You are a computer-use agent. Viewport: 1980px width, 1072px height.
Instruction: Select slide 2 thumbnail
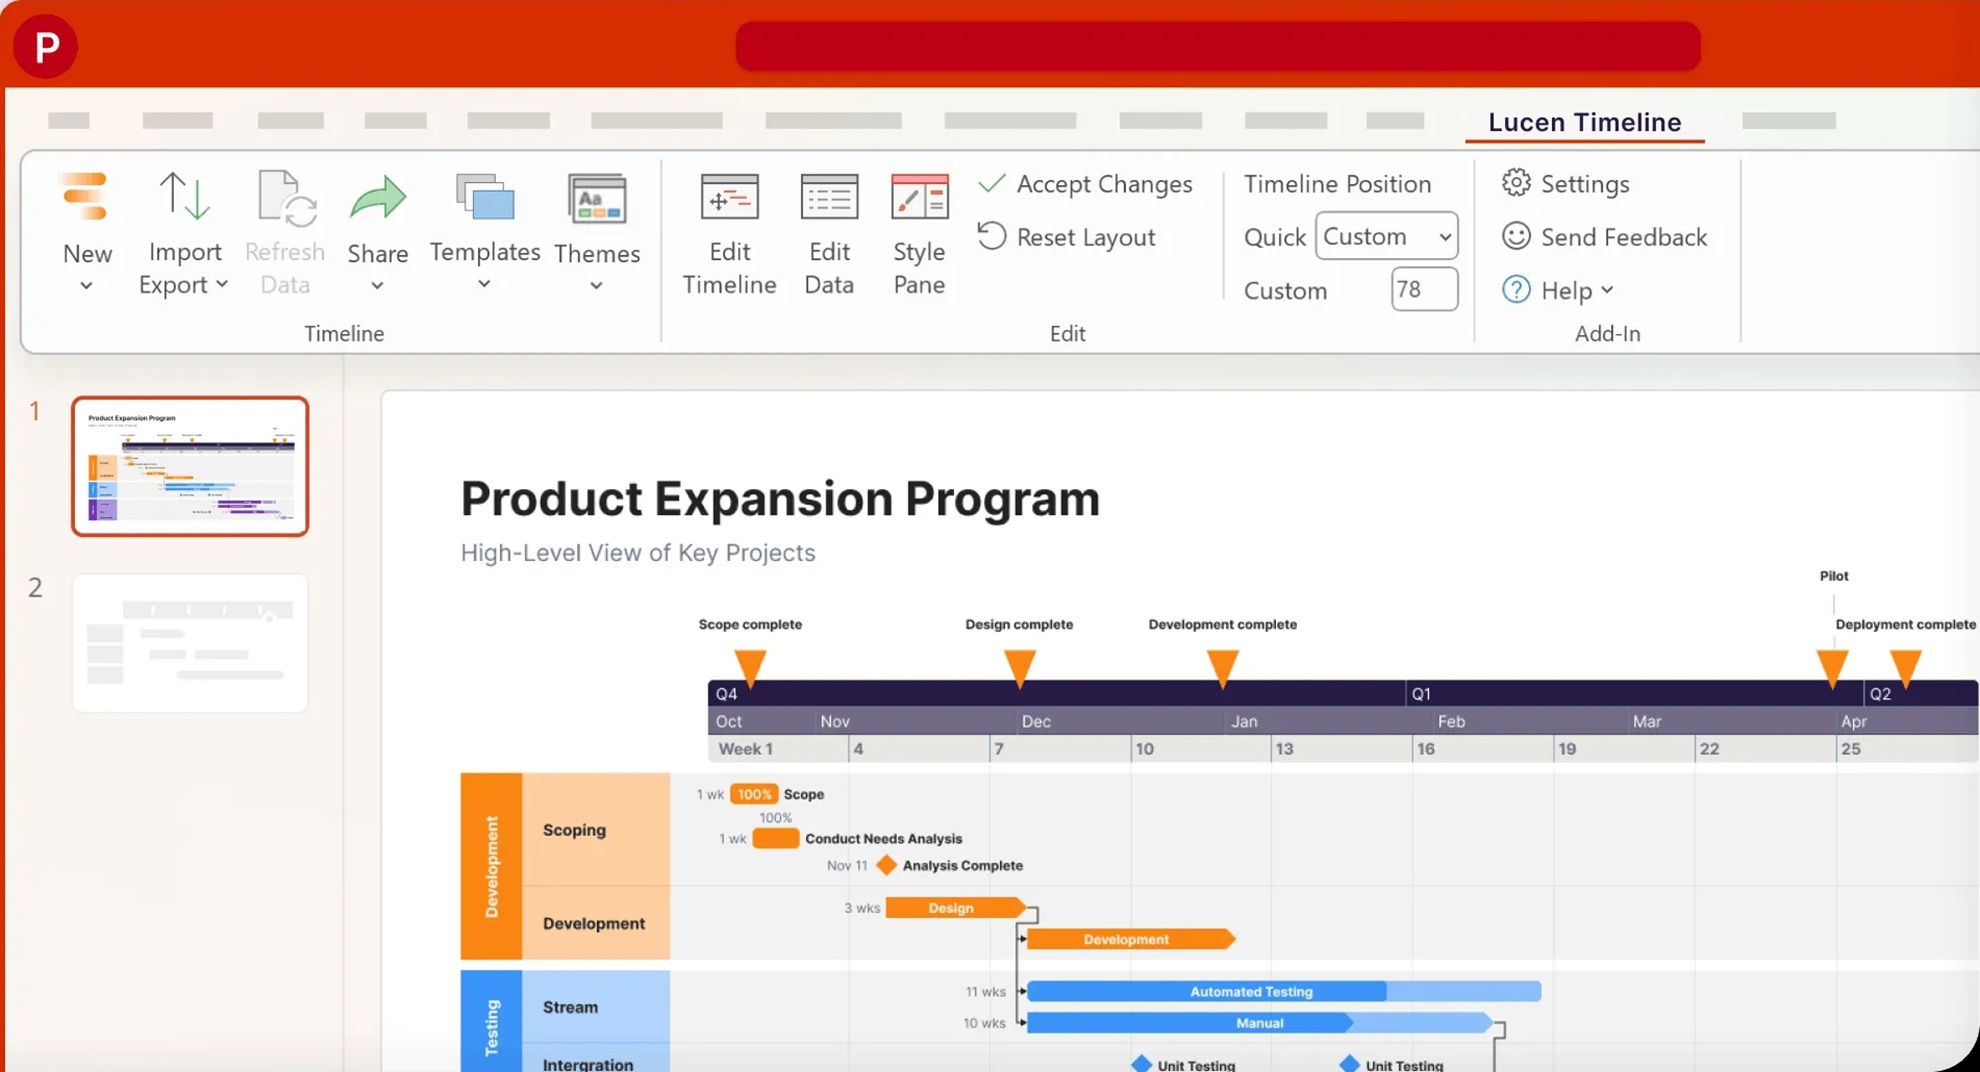[x=190, y=642]
